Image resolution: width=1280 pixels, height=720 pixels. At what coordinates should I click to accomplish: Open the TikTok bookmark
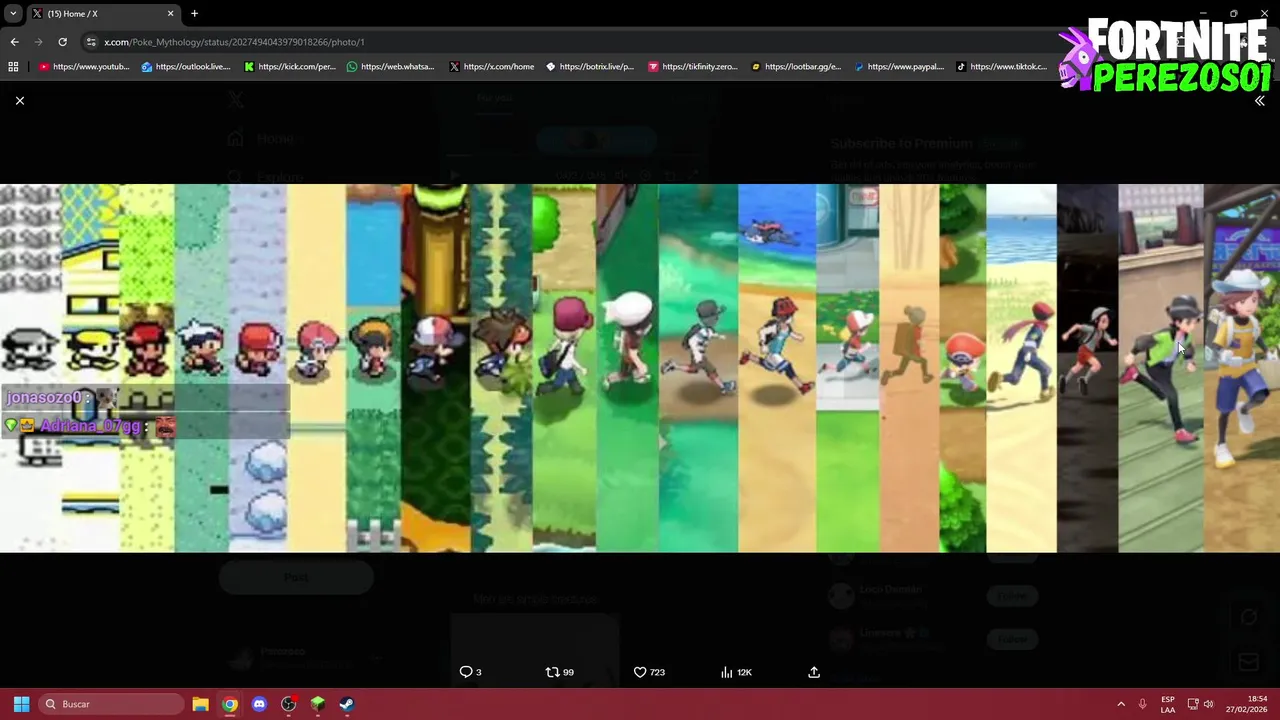[x=1001, y=67]
